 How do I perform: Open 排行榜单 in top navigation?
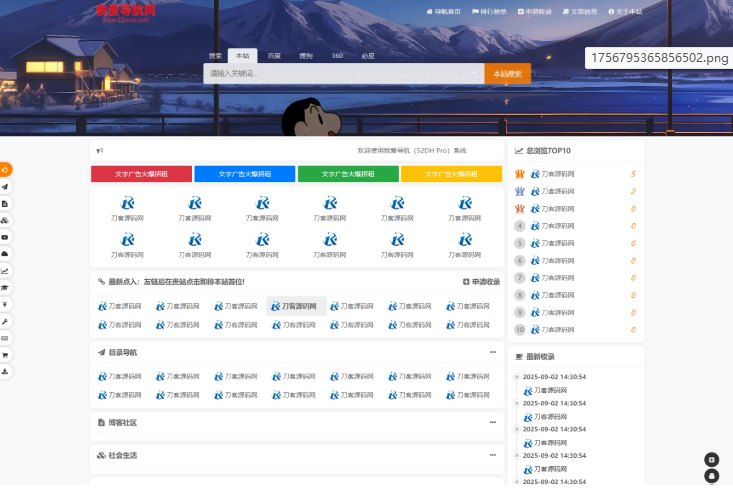tap(489, 12)
